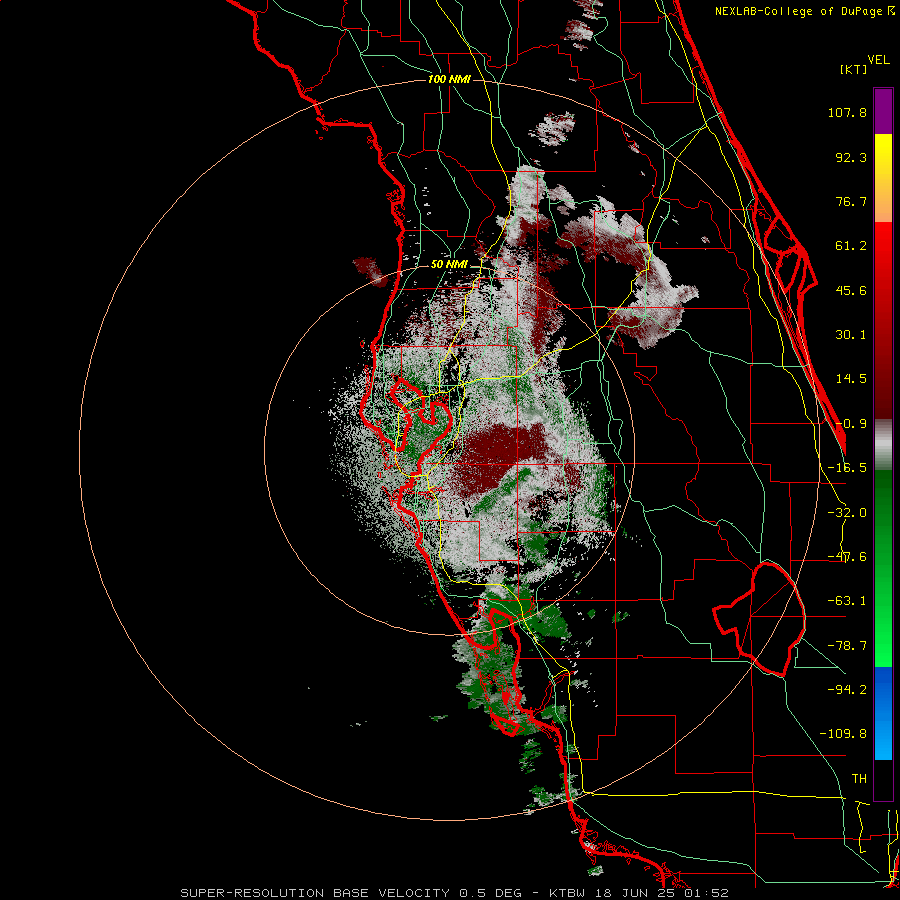Click the 50 NMI range ring label
This screenshot has width=900, height=900.
[449, 264]
